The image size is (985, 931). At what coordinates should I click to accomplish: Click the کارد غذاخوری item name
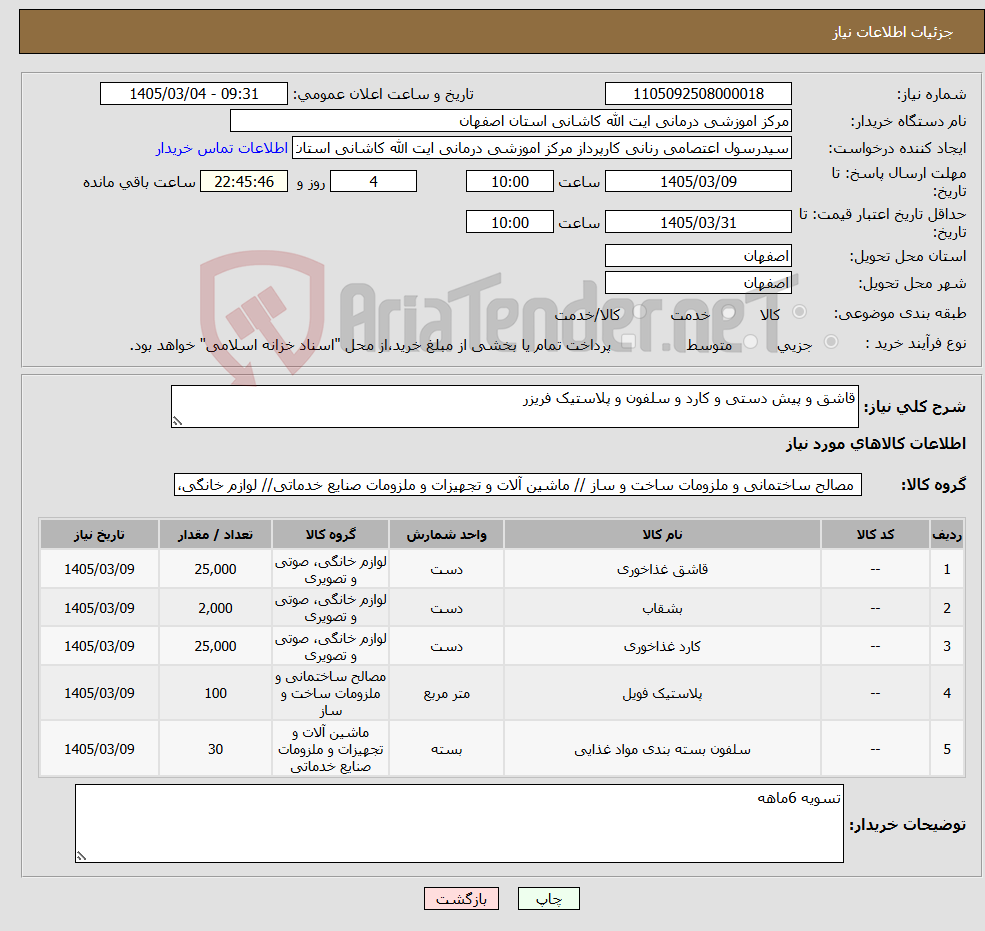(662, 646)
